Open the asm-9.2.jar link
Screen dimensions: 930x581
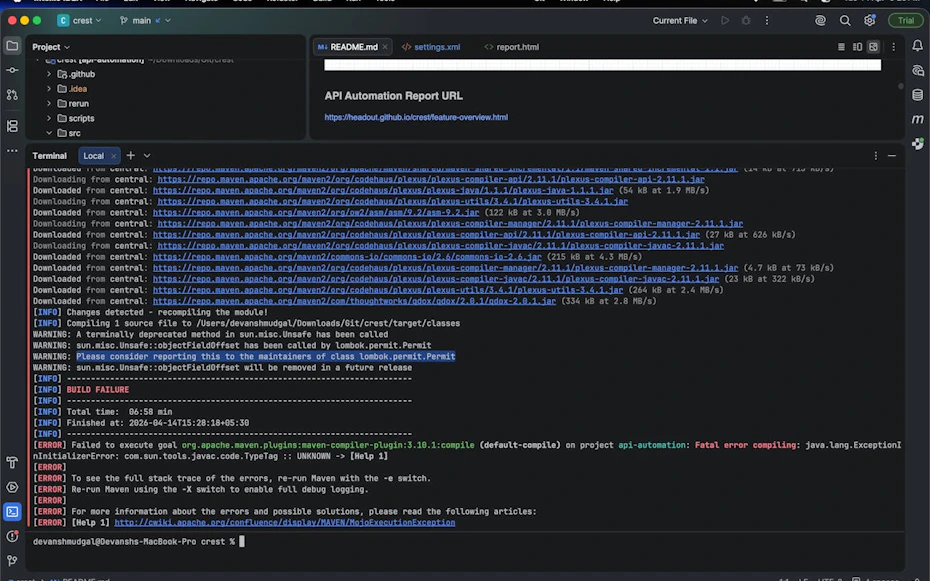pos(316,212)
